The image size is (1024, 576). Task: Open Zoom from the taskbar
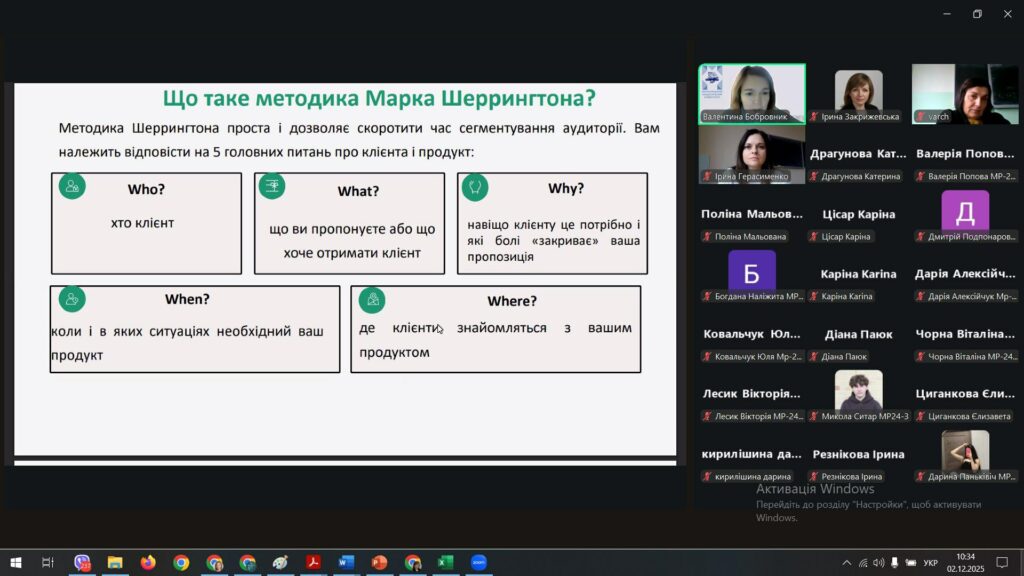point(478,563)
